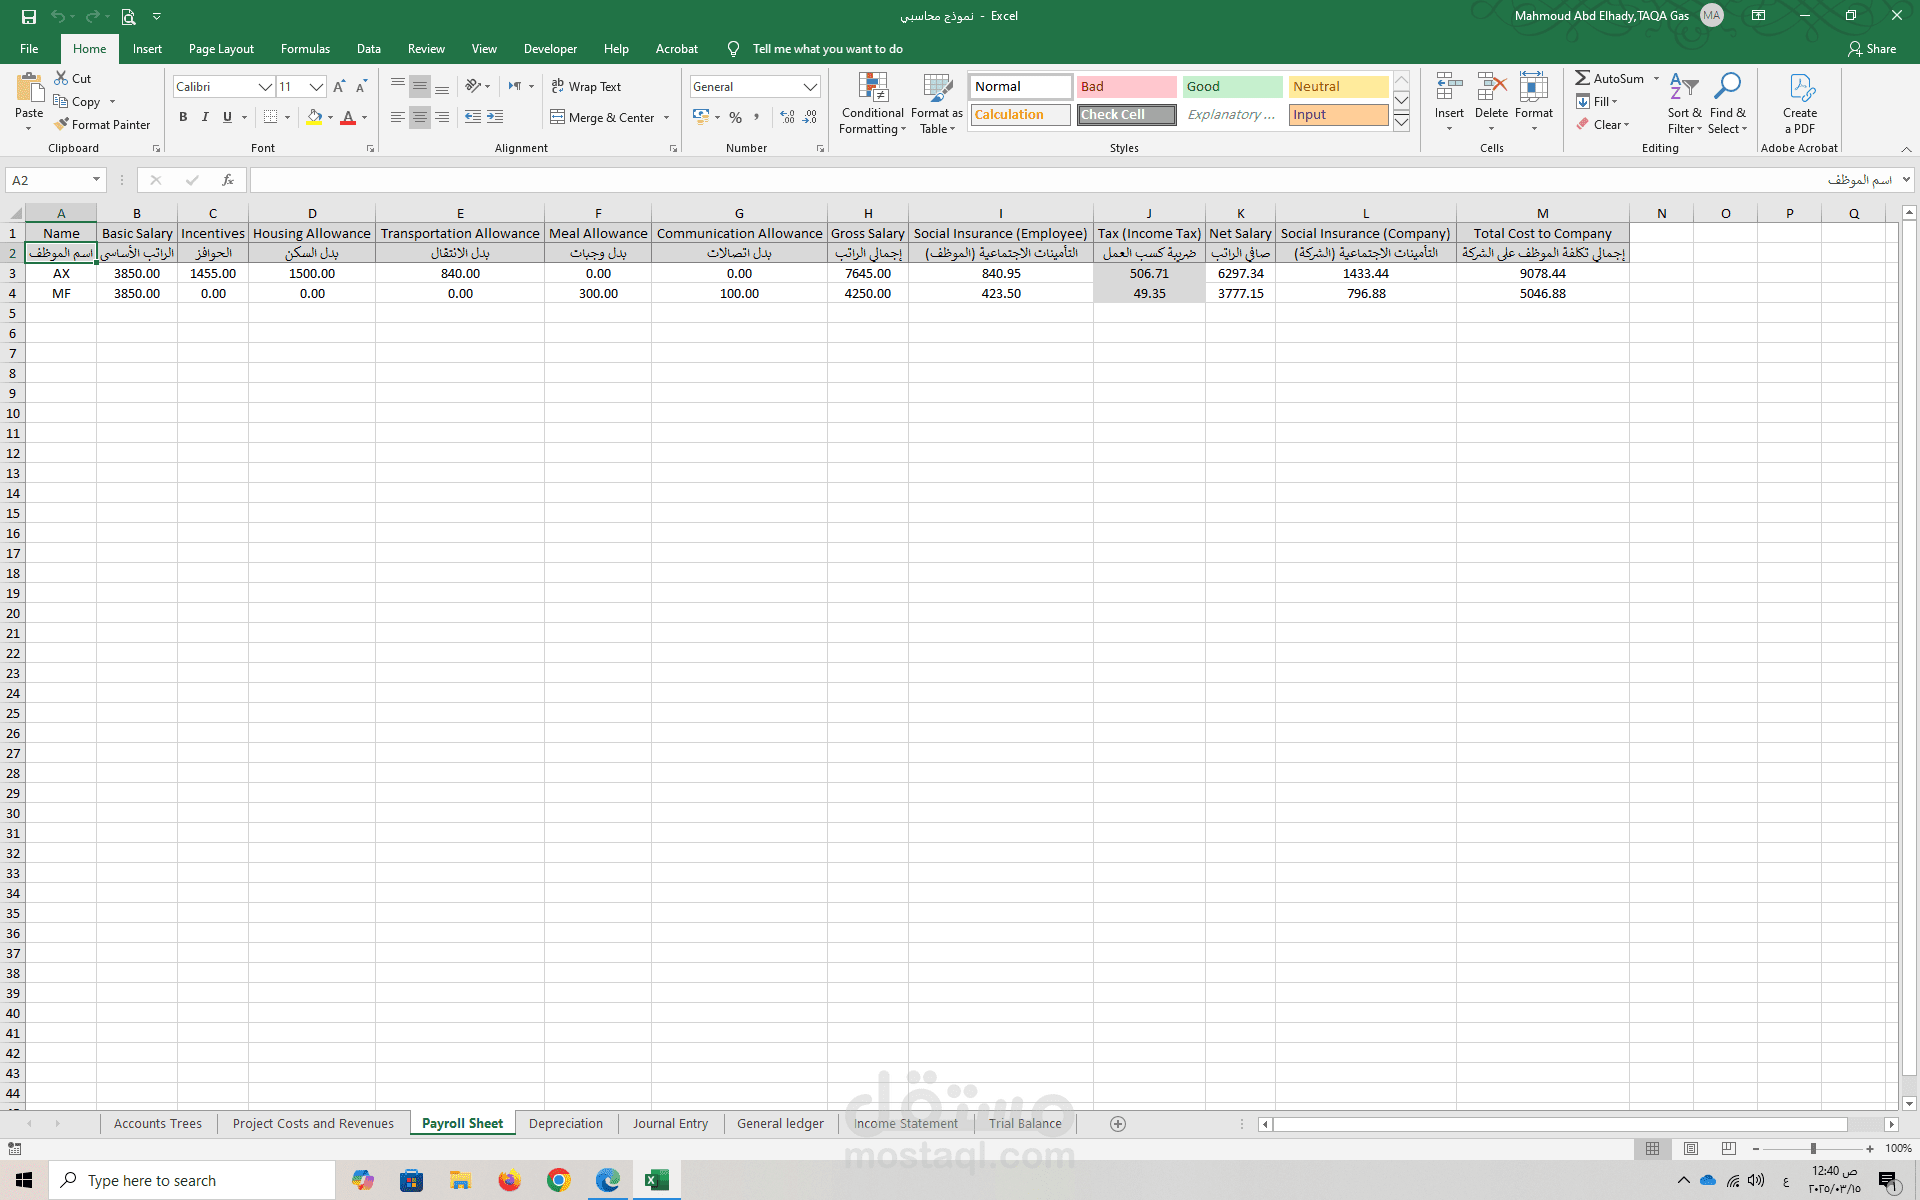This screenshot has width=1920, height=1200.
Task: Toggle Wrap Text for the cell
Action: (586, 87)
